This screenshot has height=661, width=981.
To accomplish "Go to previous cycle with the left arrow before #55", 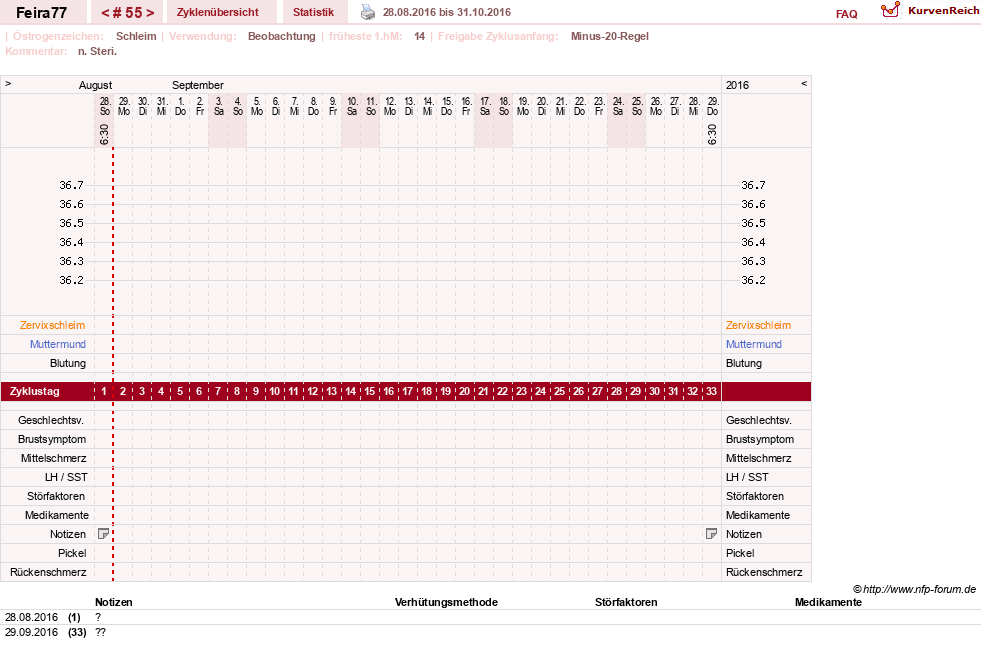I will click(105, 13).
